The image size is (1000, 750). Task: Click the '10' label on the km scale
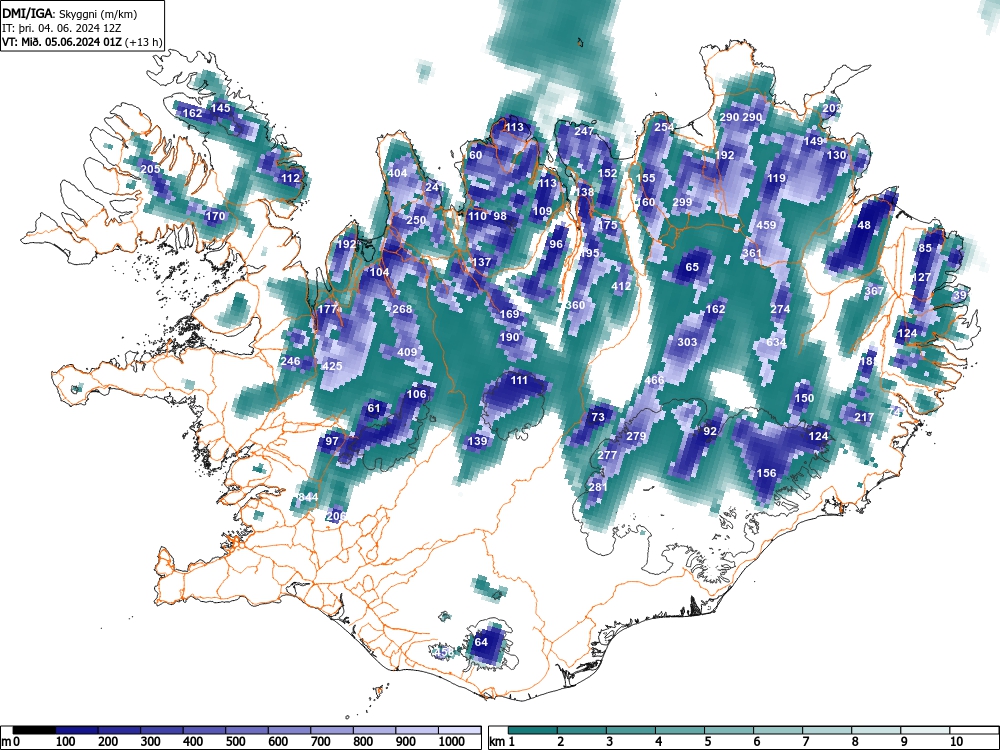click(956, 742)
